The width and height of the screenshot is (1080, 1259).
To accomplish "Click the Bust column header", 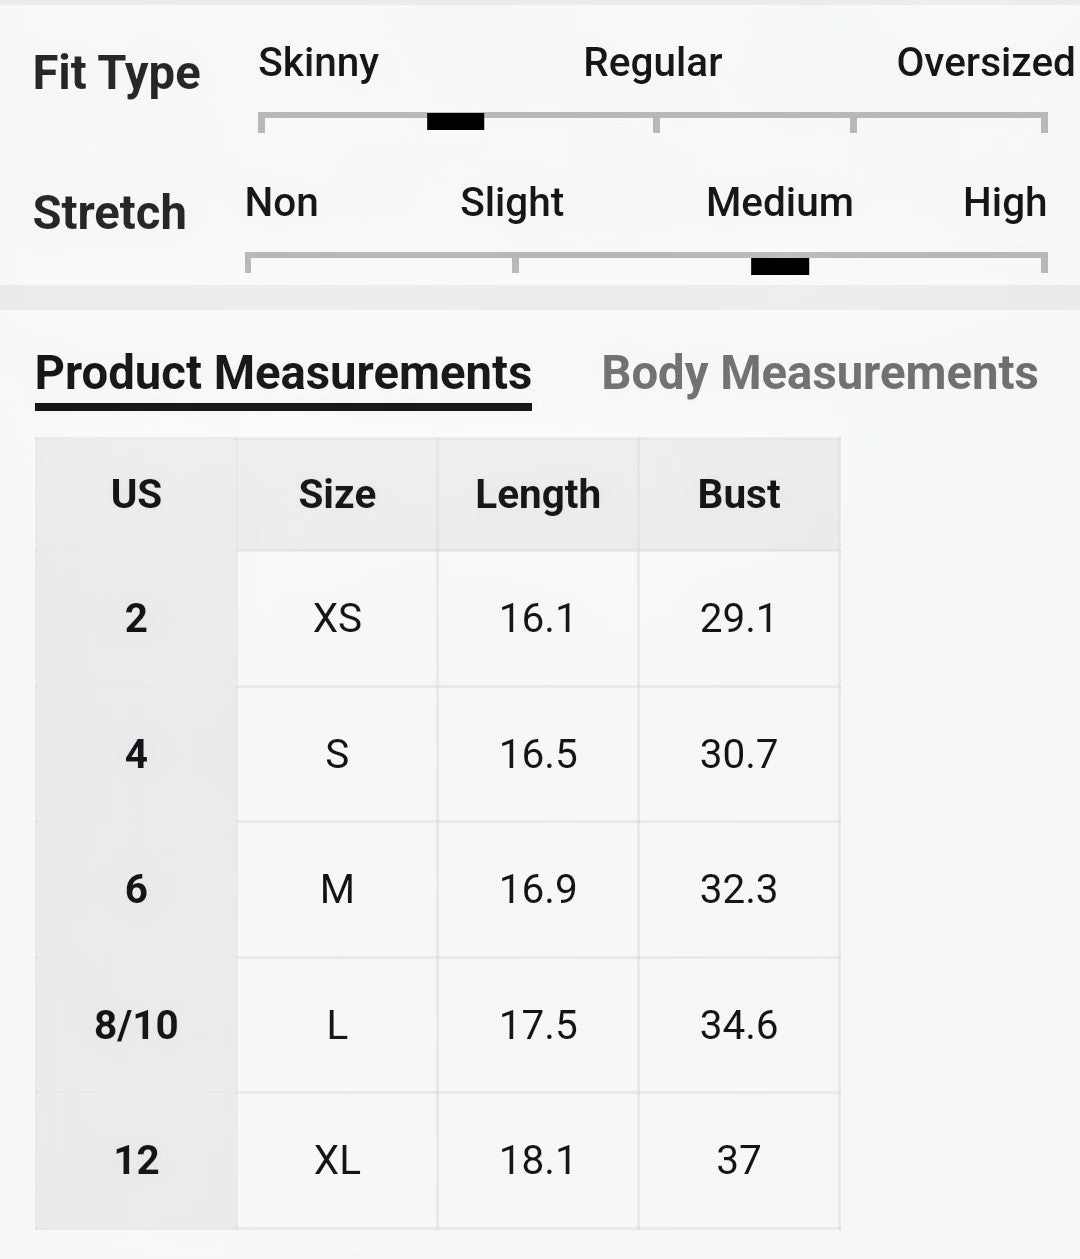I will pos(739,494).
